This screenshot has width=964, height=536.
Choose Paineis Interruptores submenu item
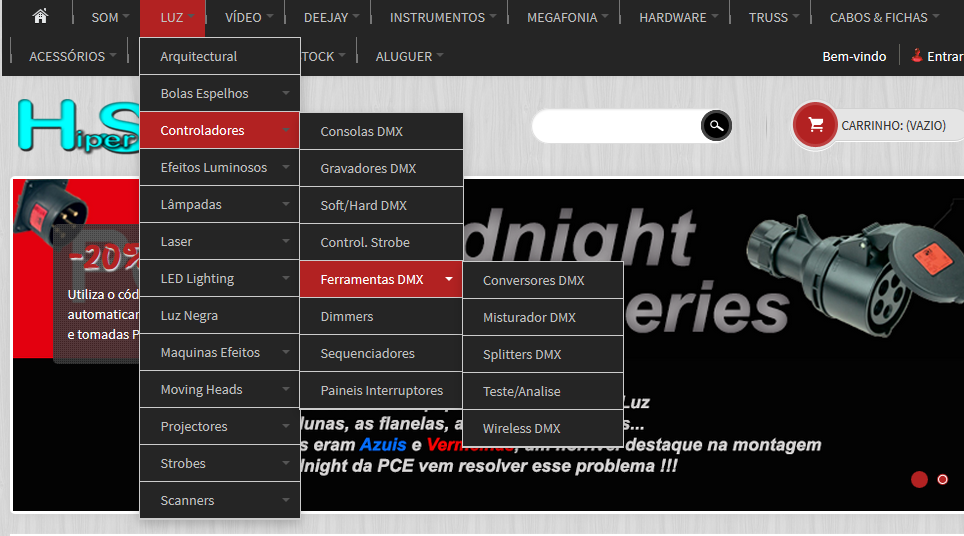pos(381,390)
